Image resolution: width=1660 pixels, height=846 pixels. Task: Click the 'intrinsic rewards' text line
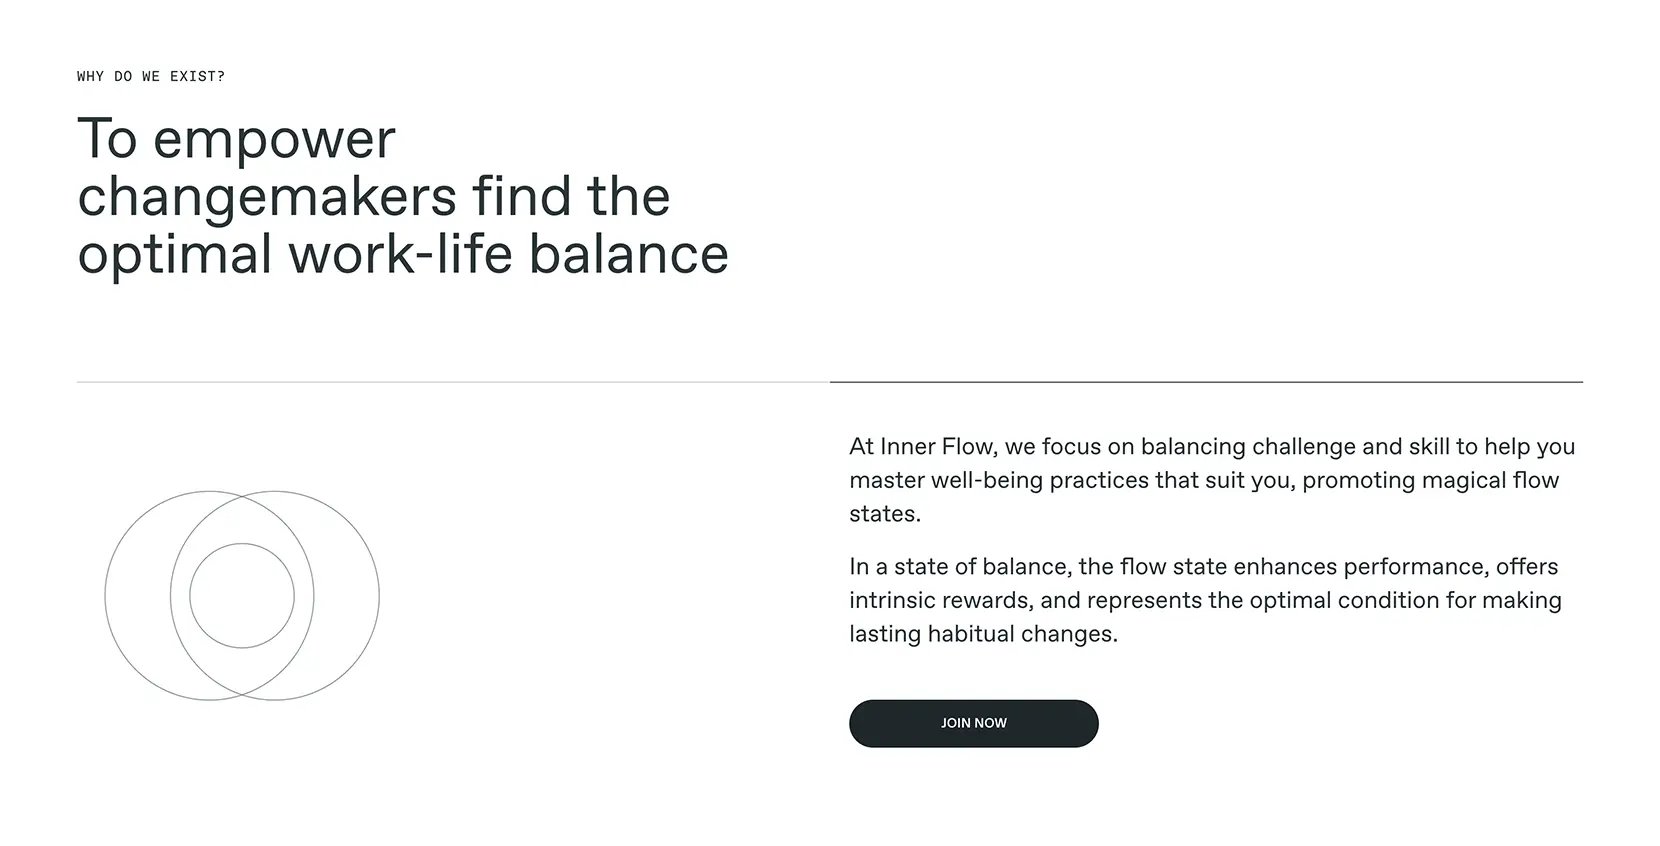click(1205, 600)
